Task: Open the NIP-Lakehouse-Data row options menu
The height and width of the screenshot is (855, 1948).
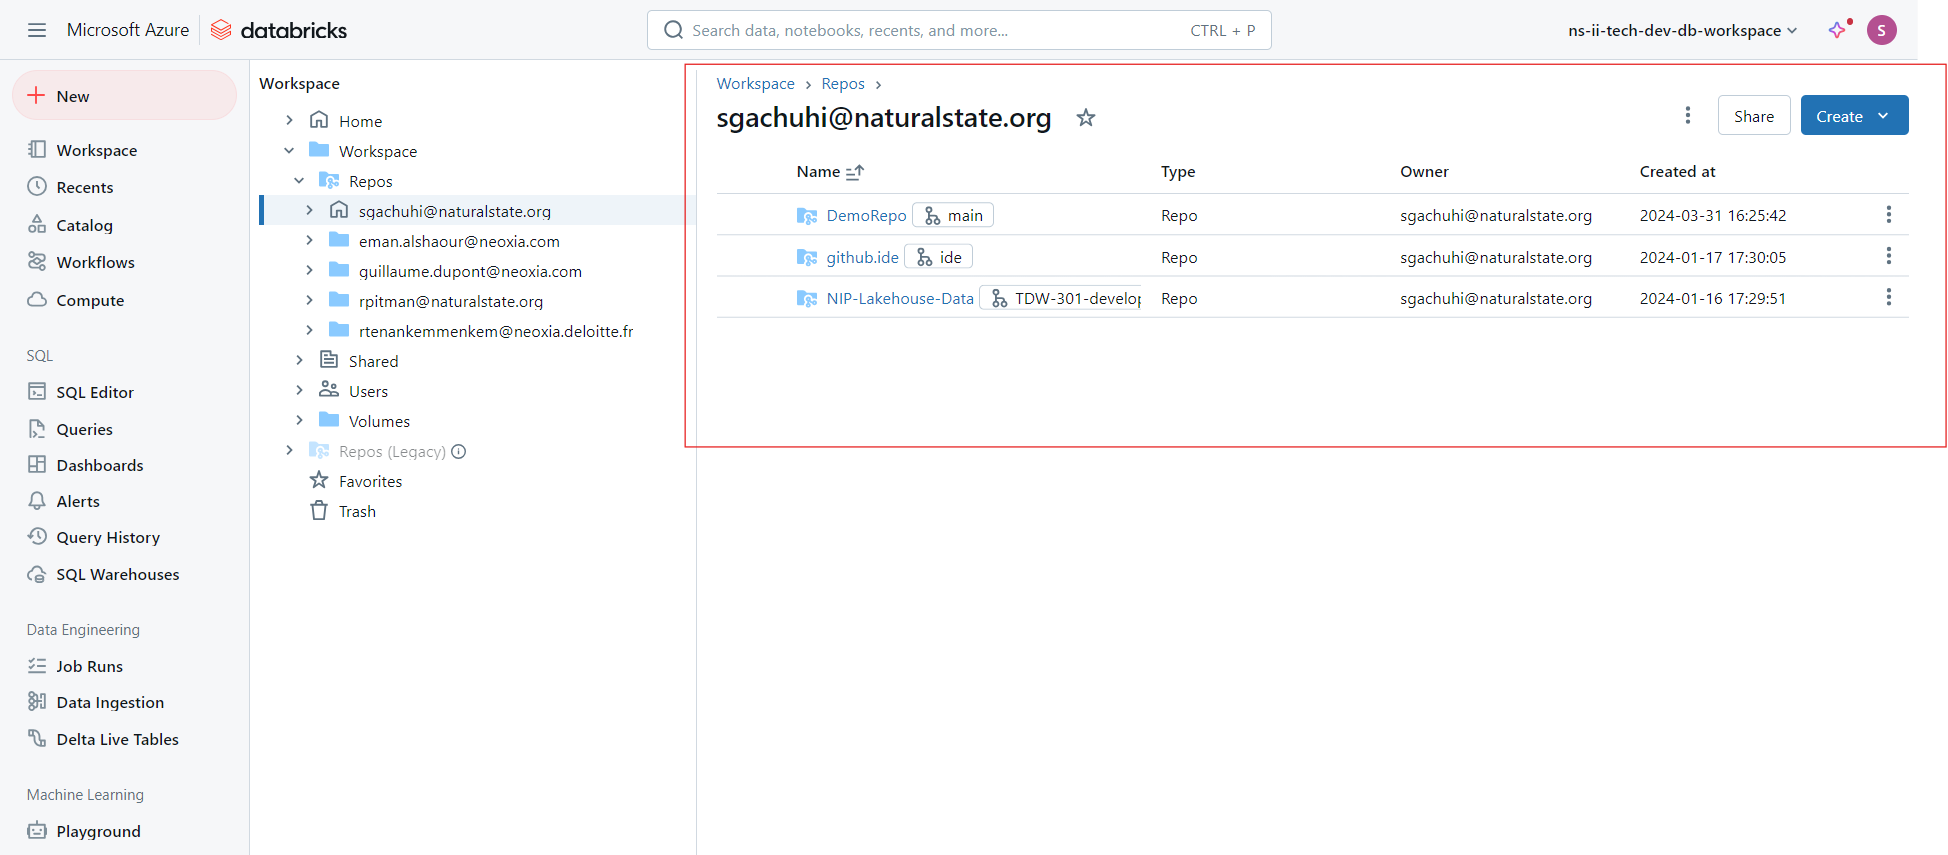Action: pyautogui.click(x=1889, y=298)
